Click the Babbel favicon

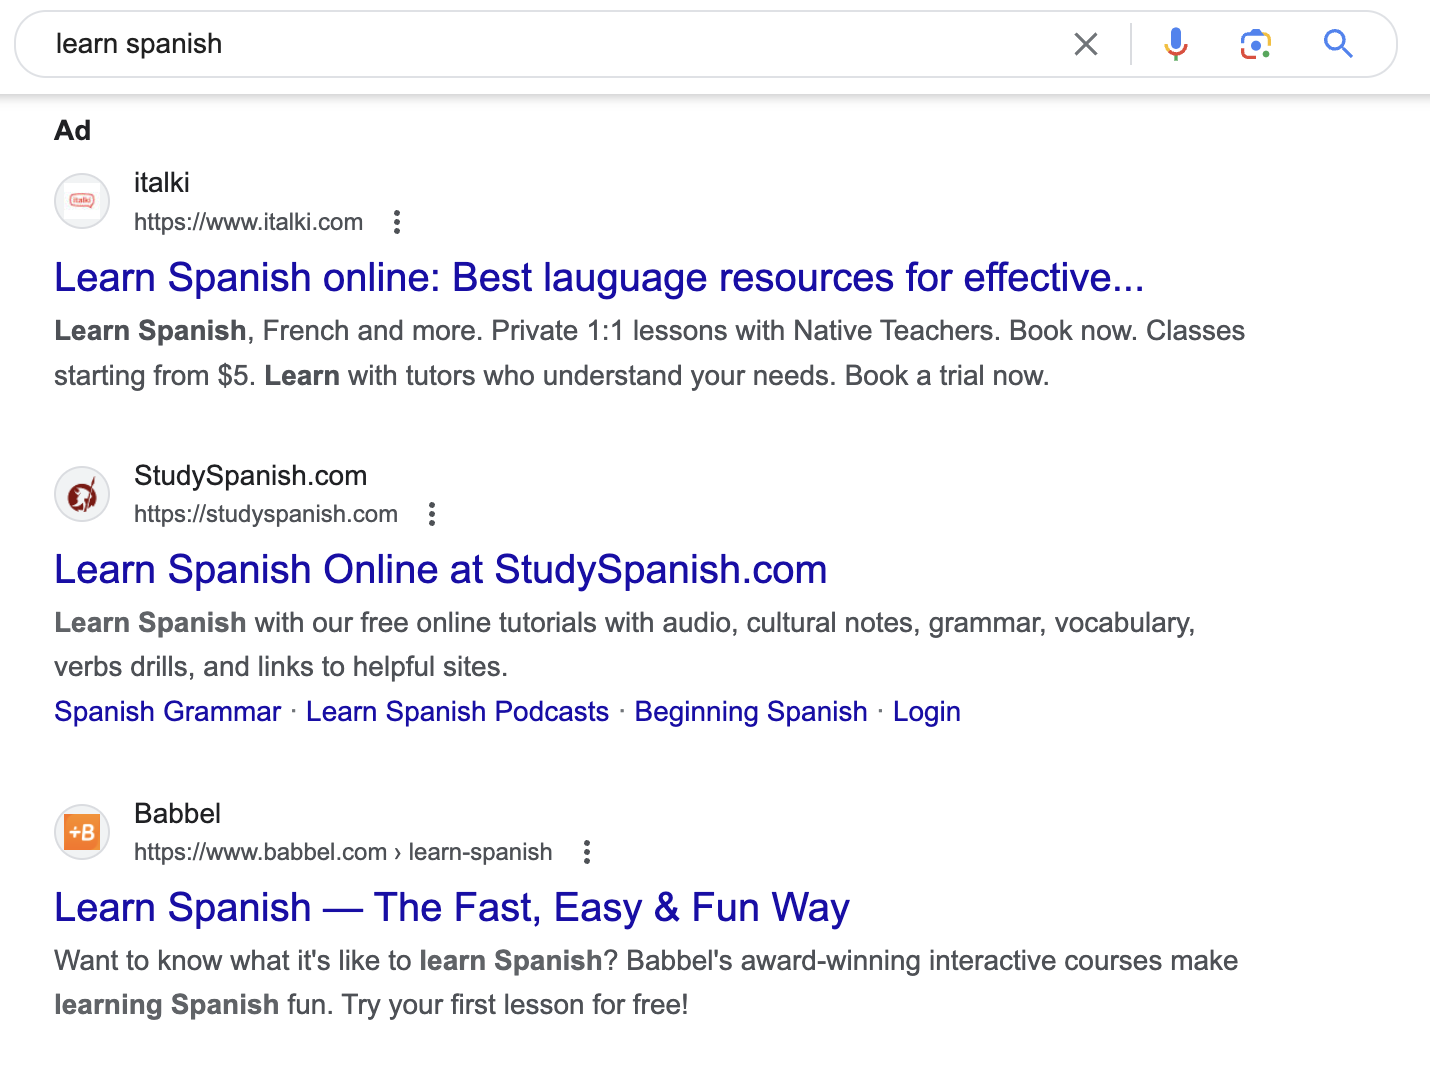82,832
